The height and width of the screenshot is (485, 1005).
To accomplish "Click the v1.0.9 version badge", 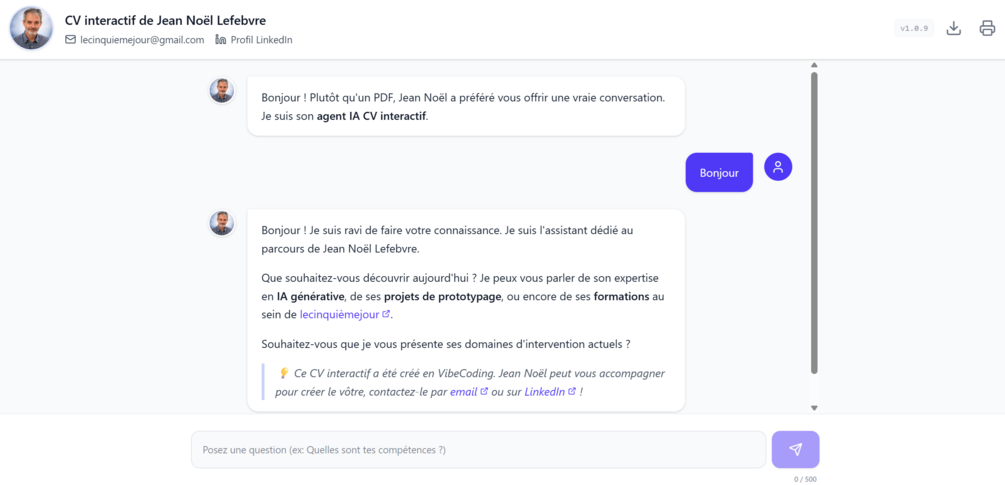I will [x=914, y=28].
